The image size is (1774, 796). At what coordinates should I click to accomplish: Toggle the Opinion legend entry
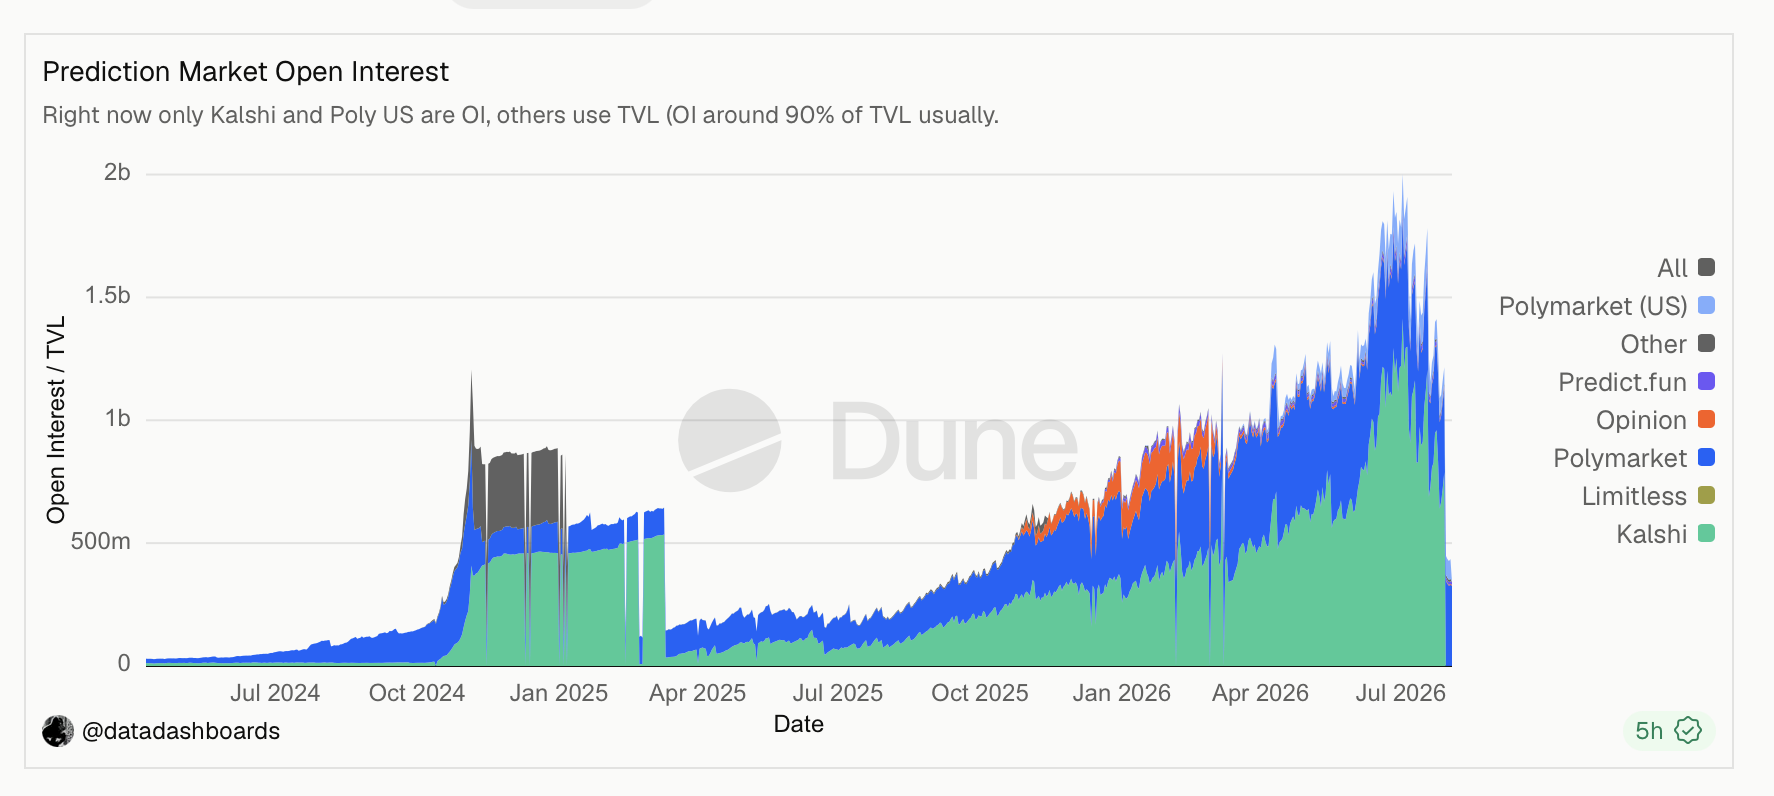tap(1655, 420)
